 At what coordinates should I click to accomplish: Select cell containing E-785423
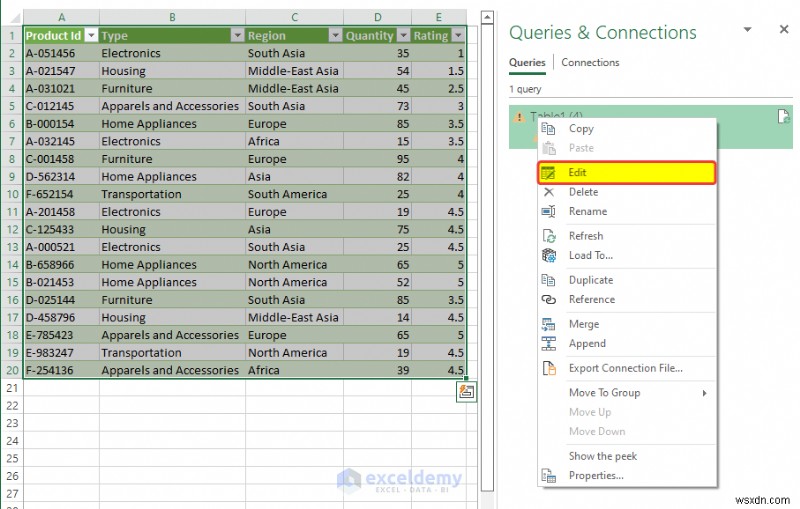click(61, 336)
